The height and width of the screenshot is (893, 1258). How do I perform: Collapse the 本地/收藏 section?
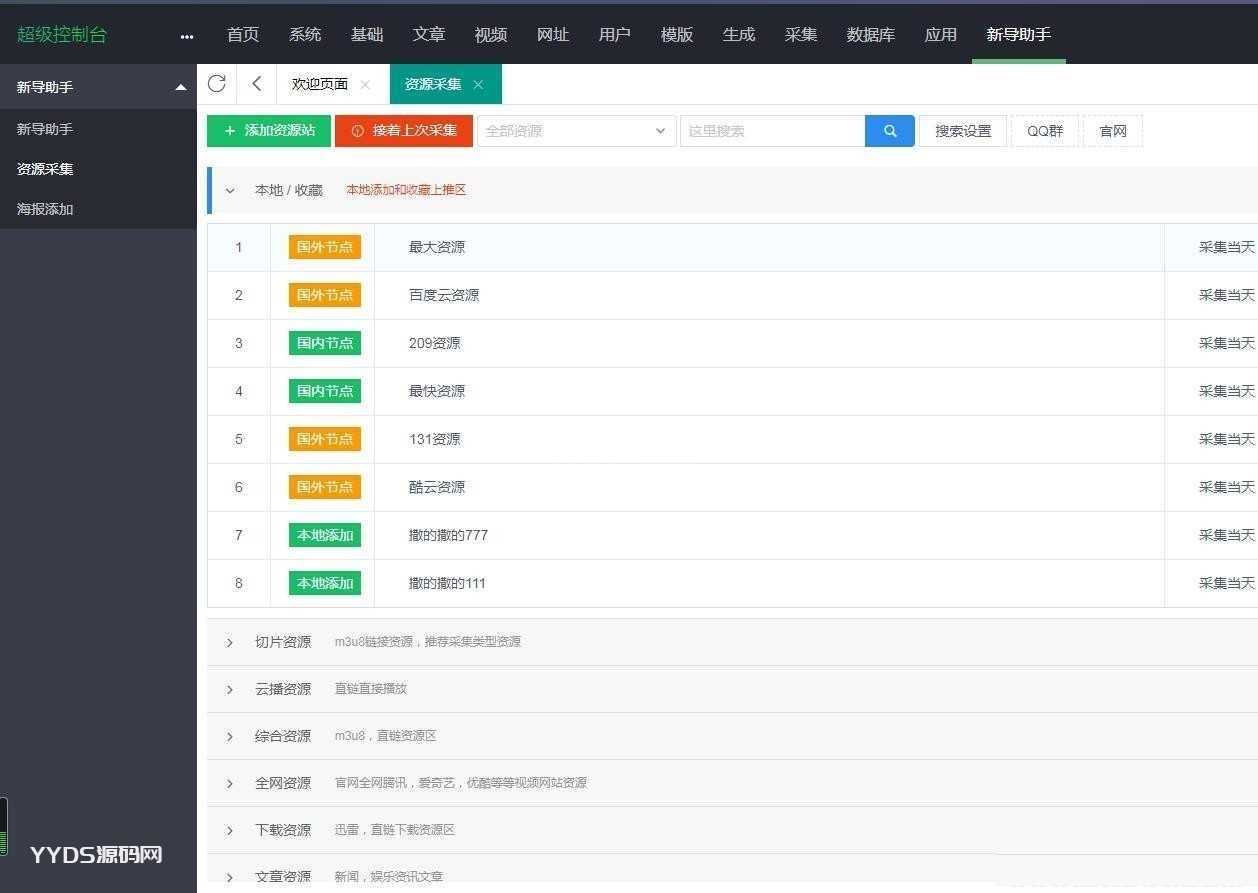[x=229, y=190]
